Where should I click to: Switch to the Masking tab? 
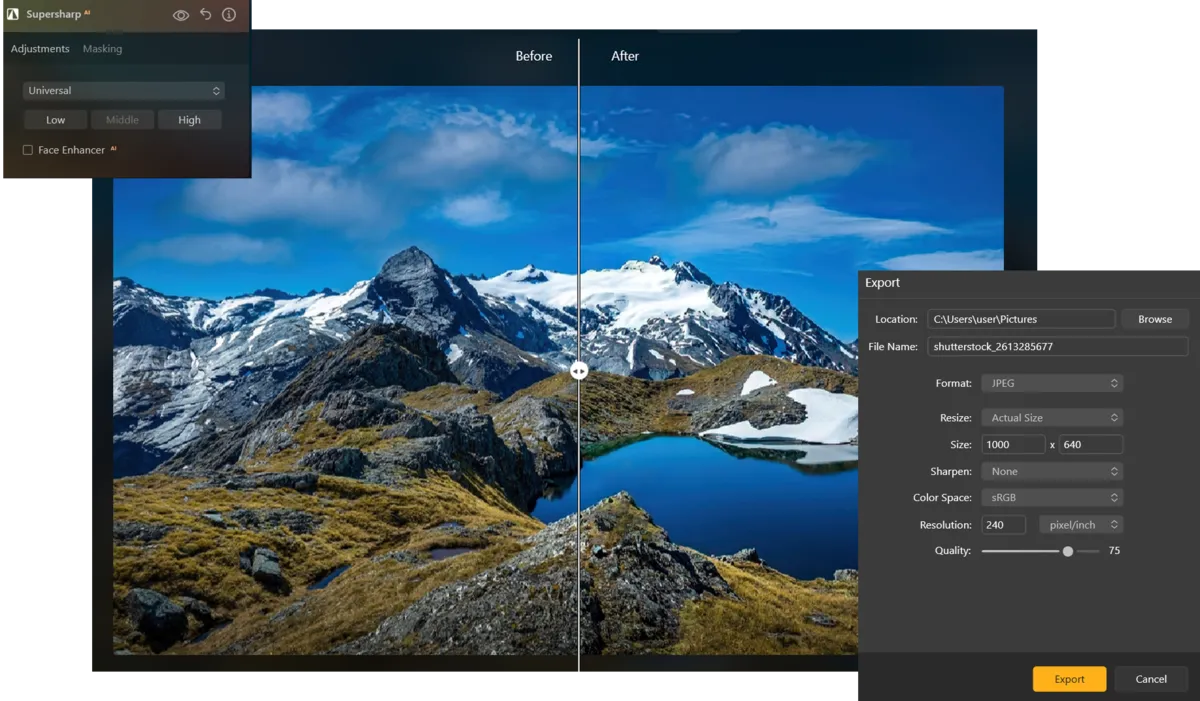click(x=102, y=48)
